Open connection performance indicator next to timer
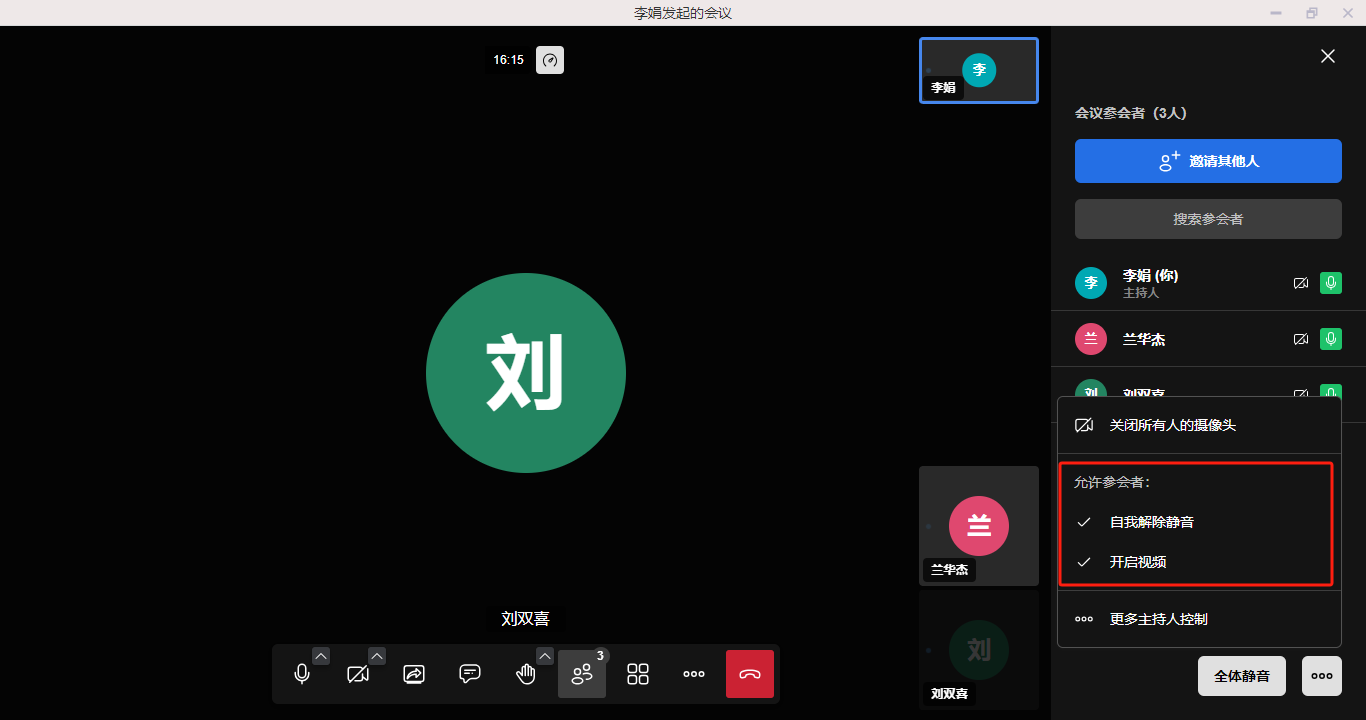 pyautogui.click(x=550, y=60)
